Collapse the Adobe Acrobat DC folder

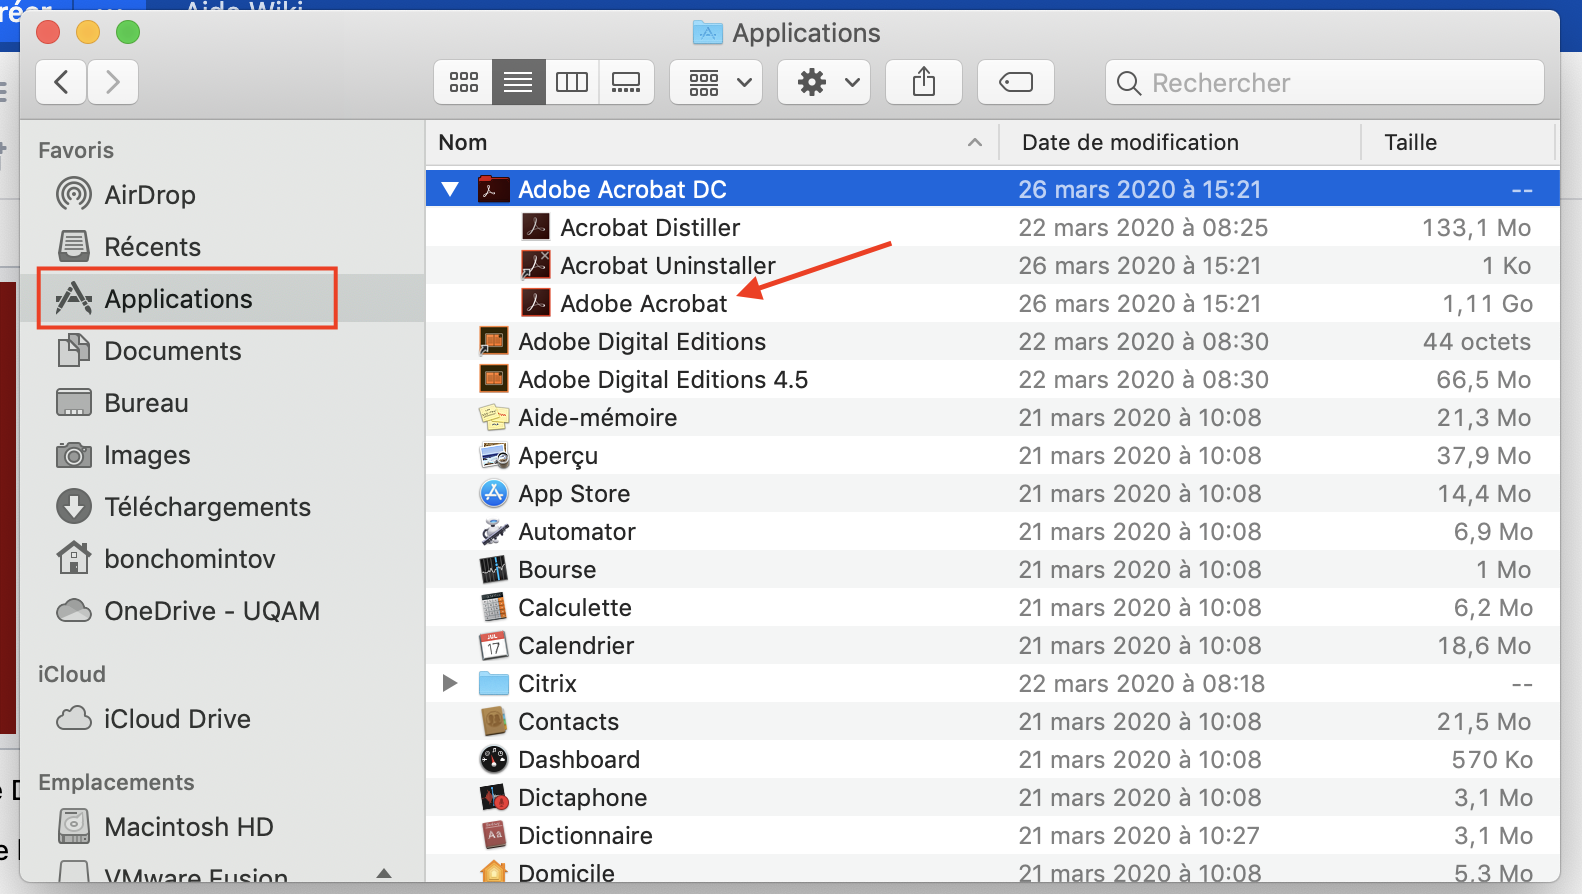450,189
